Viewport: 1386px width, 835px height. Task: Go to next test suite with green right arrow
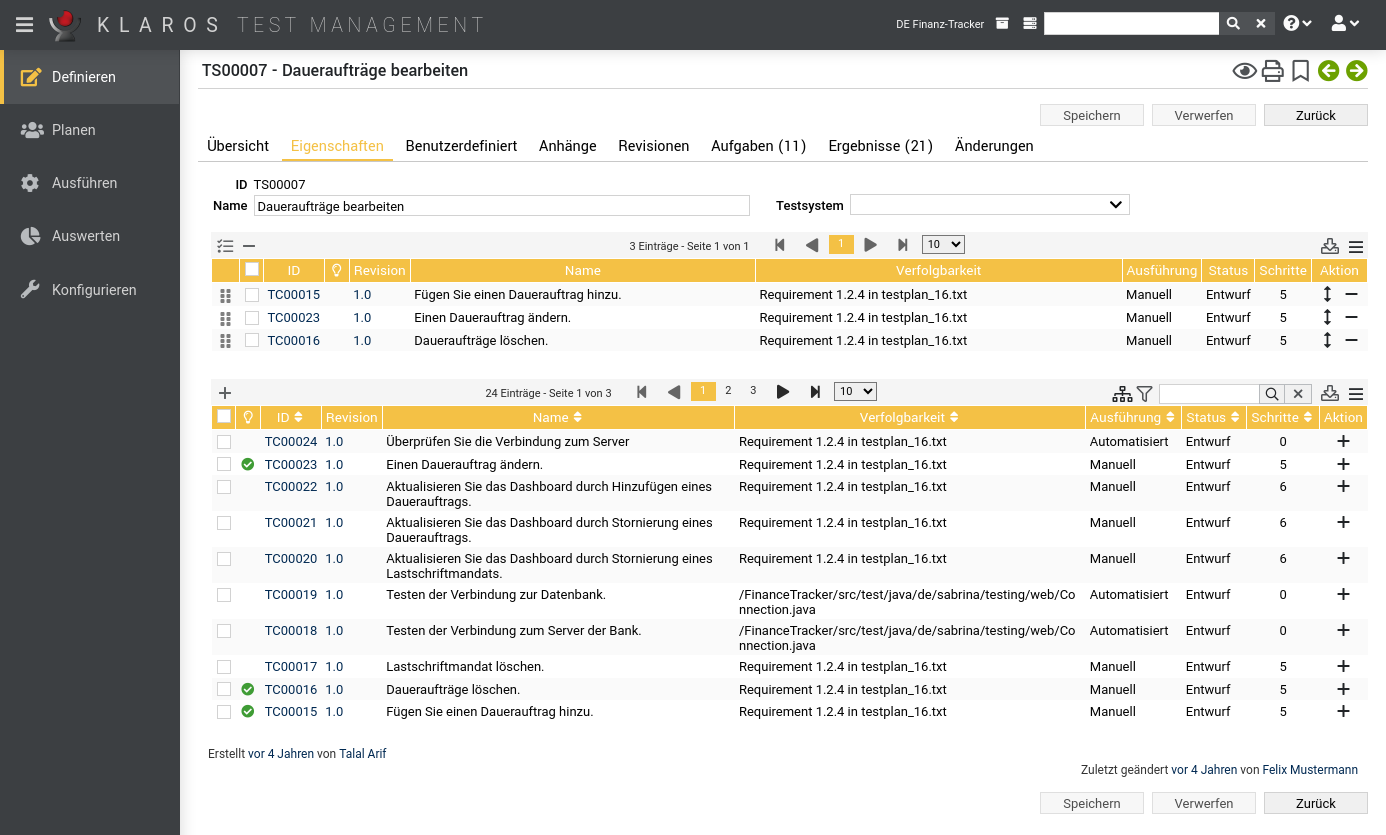click(x=1356, y=70)
